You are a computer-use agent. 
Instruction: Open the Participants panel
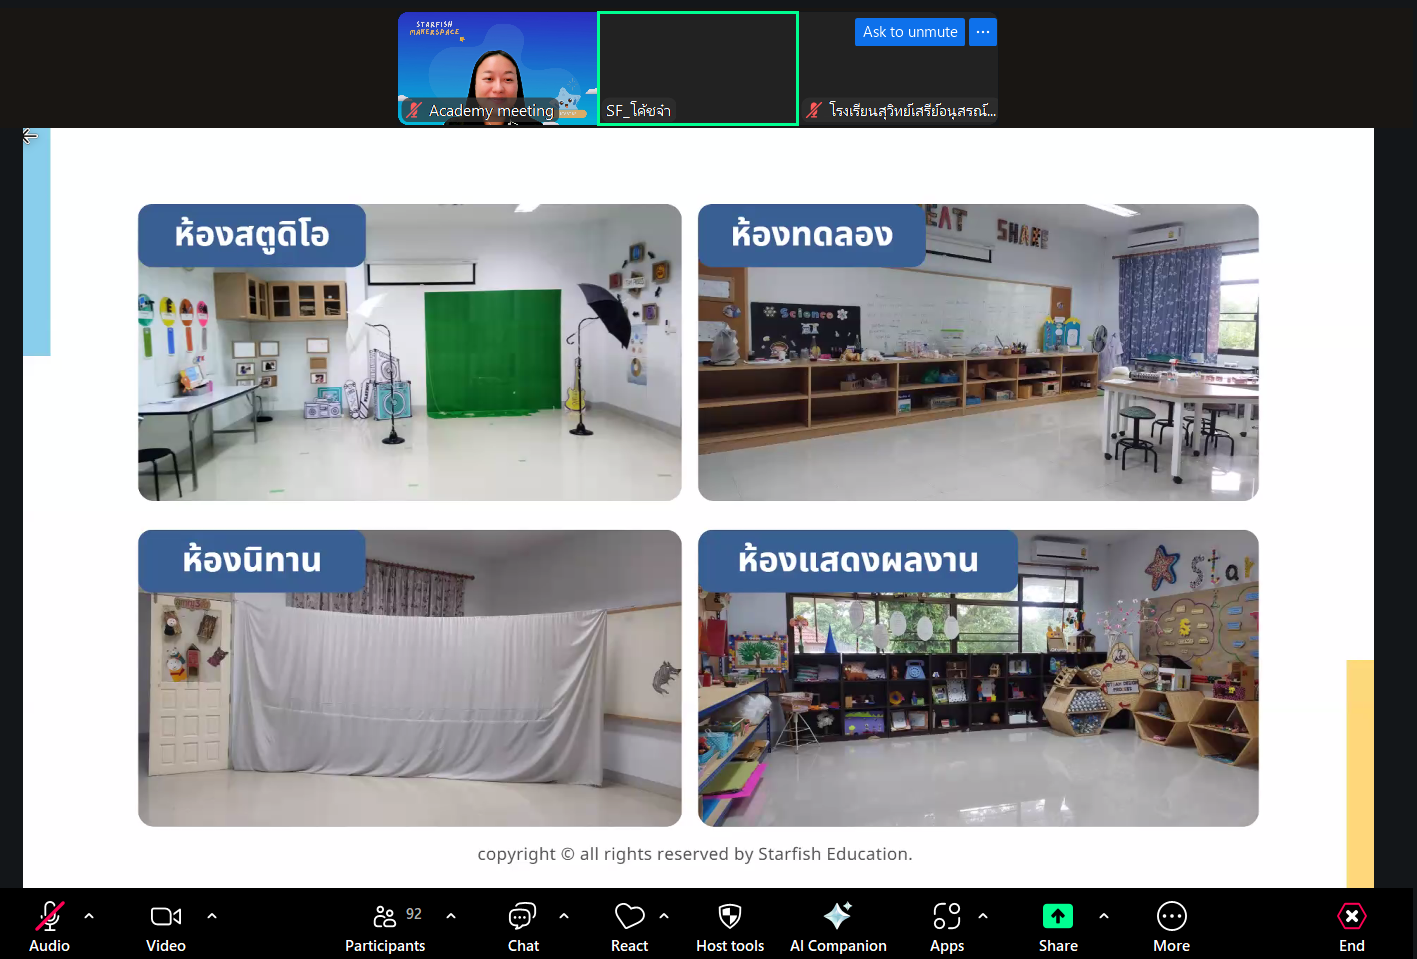(x=385, y=927)
